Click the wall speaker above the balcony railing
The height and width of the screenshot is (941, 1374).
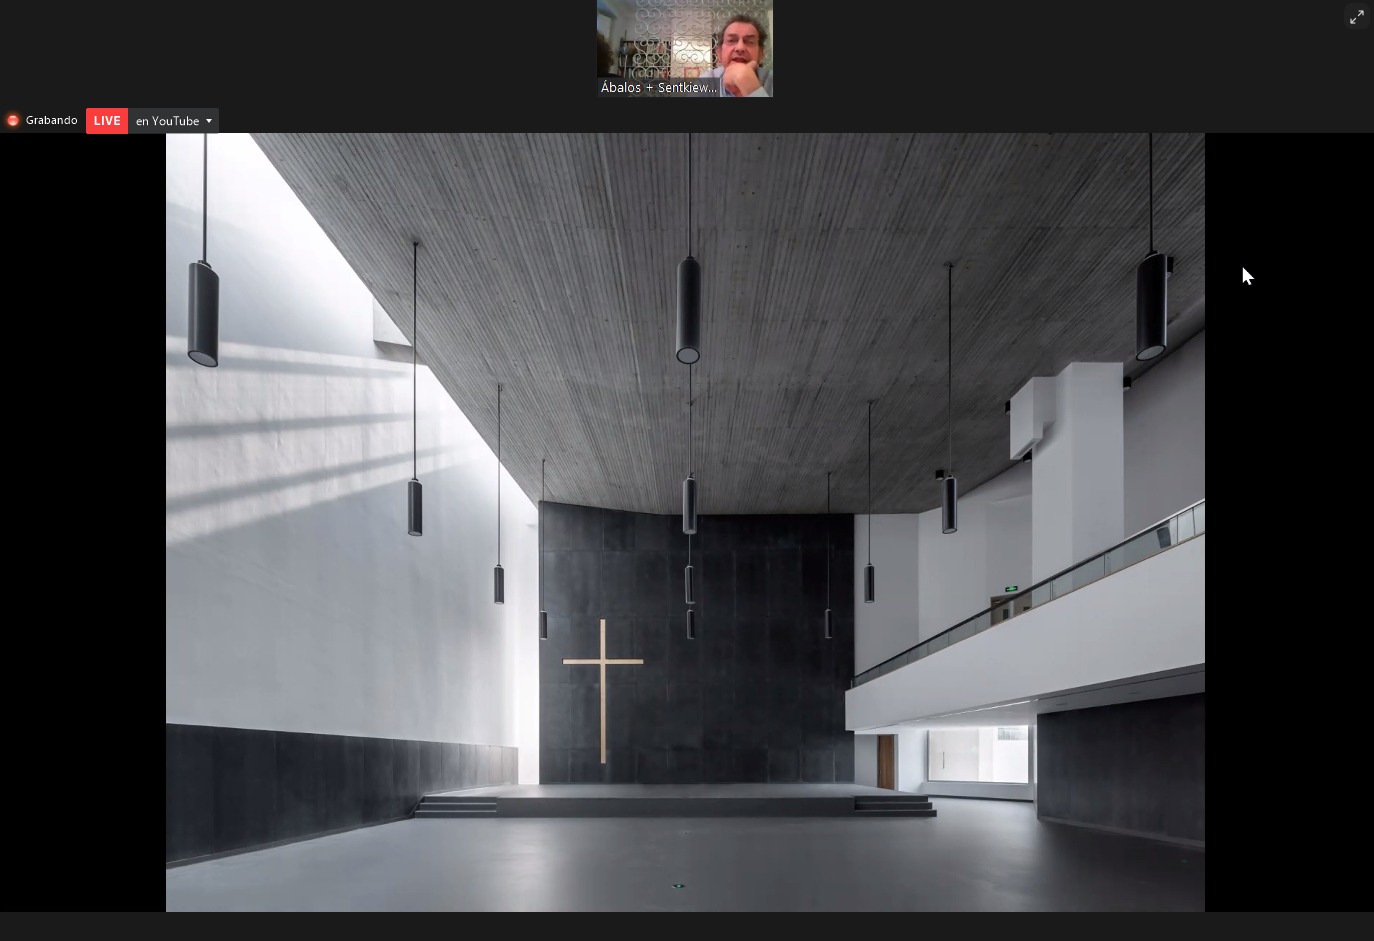pos(1163,537)
